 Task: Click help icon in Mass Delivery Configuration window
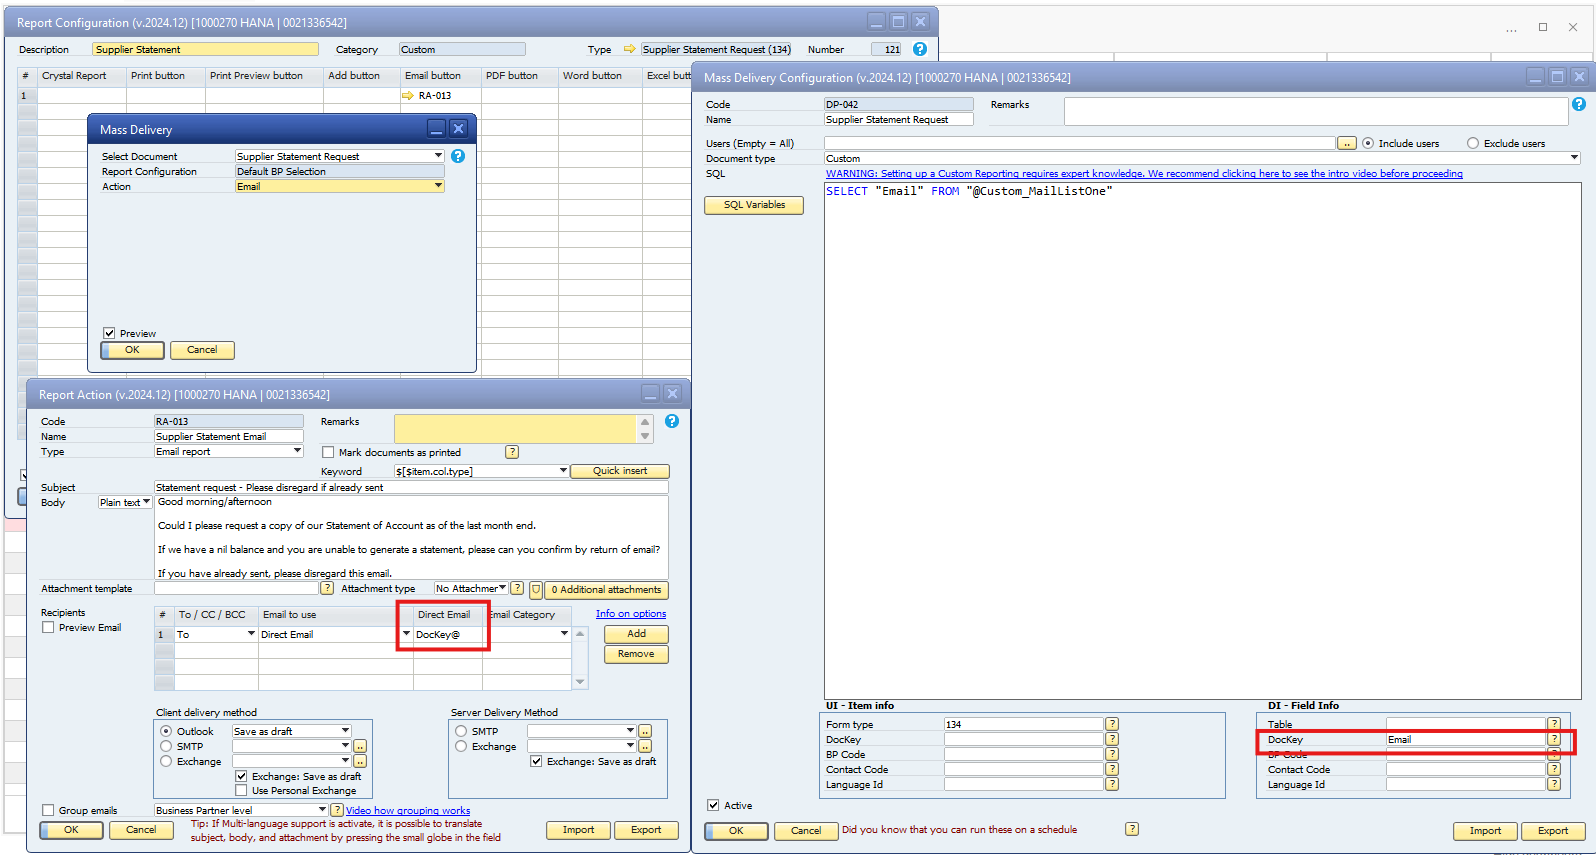pos(1578,104)
